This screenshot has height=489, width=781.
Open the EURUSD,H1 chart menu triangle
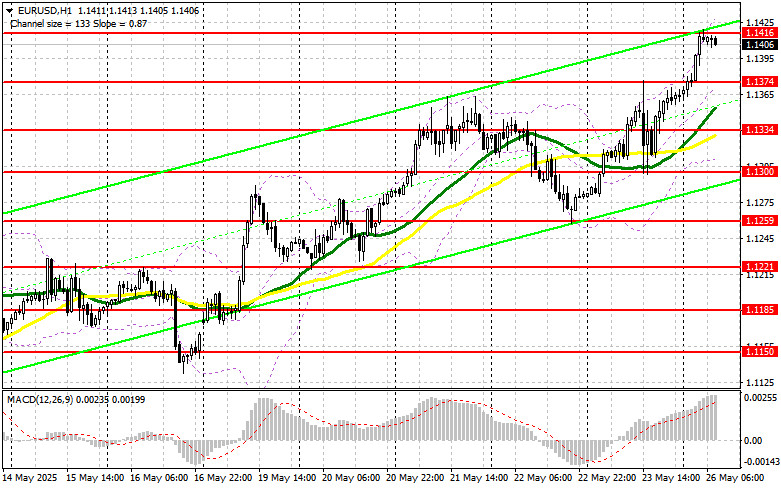click(10, 10)
